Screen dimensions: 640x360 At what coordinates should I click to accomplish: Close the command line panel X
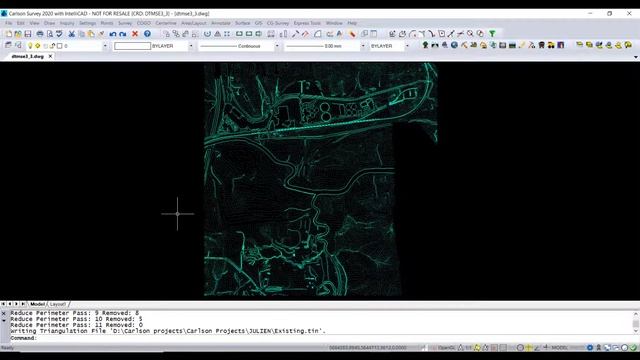4,313
